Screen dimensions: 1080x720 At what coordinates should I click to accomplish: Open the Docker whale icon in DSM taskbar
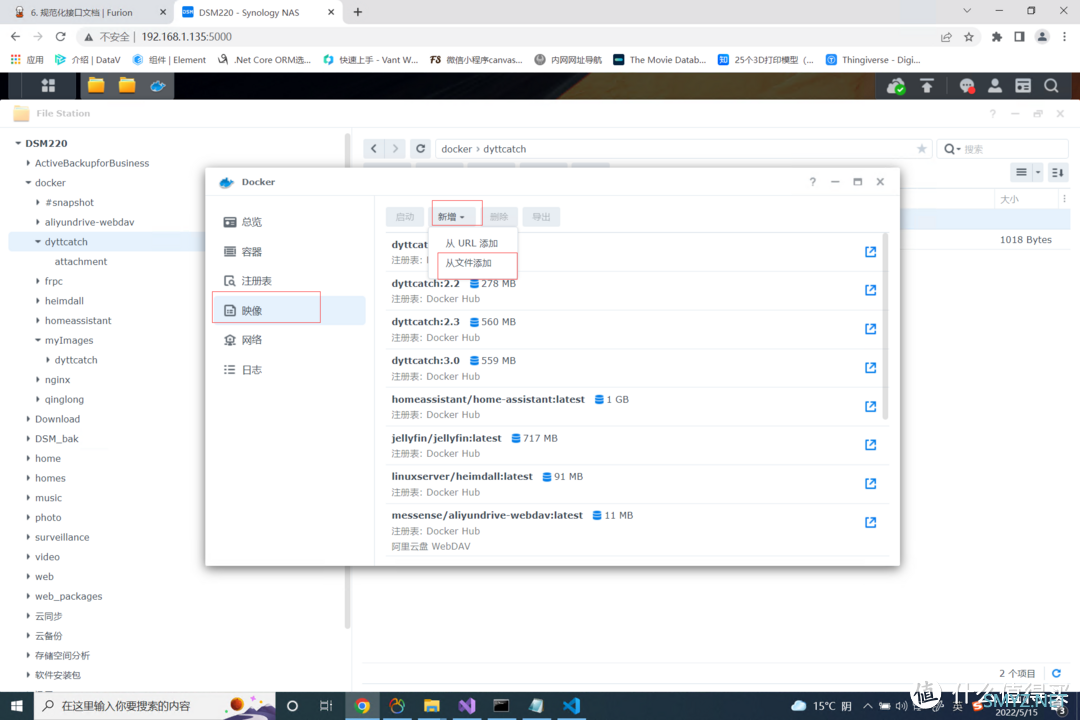(x=158, y=86)
